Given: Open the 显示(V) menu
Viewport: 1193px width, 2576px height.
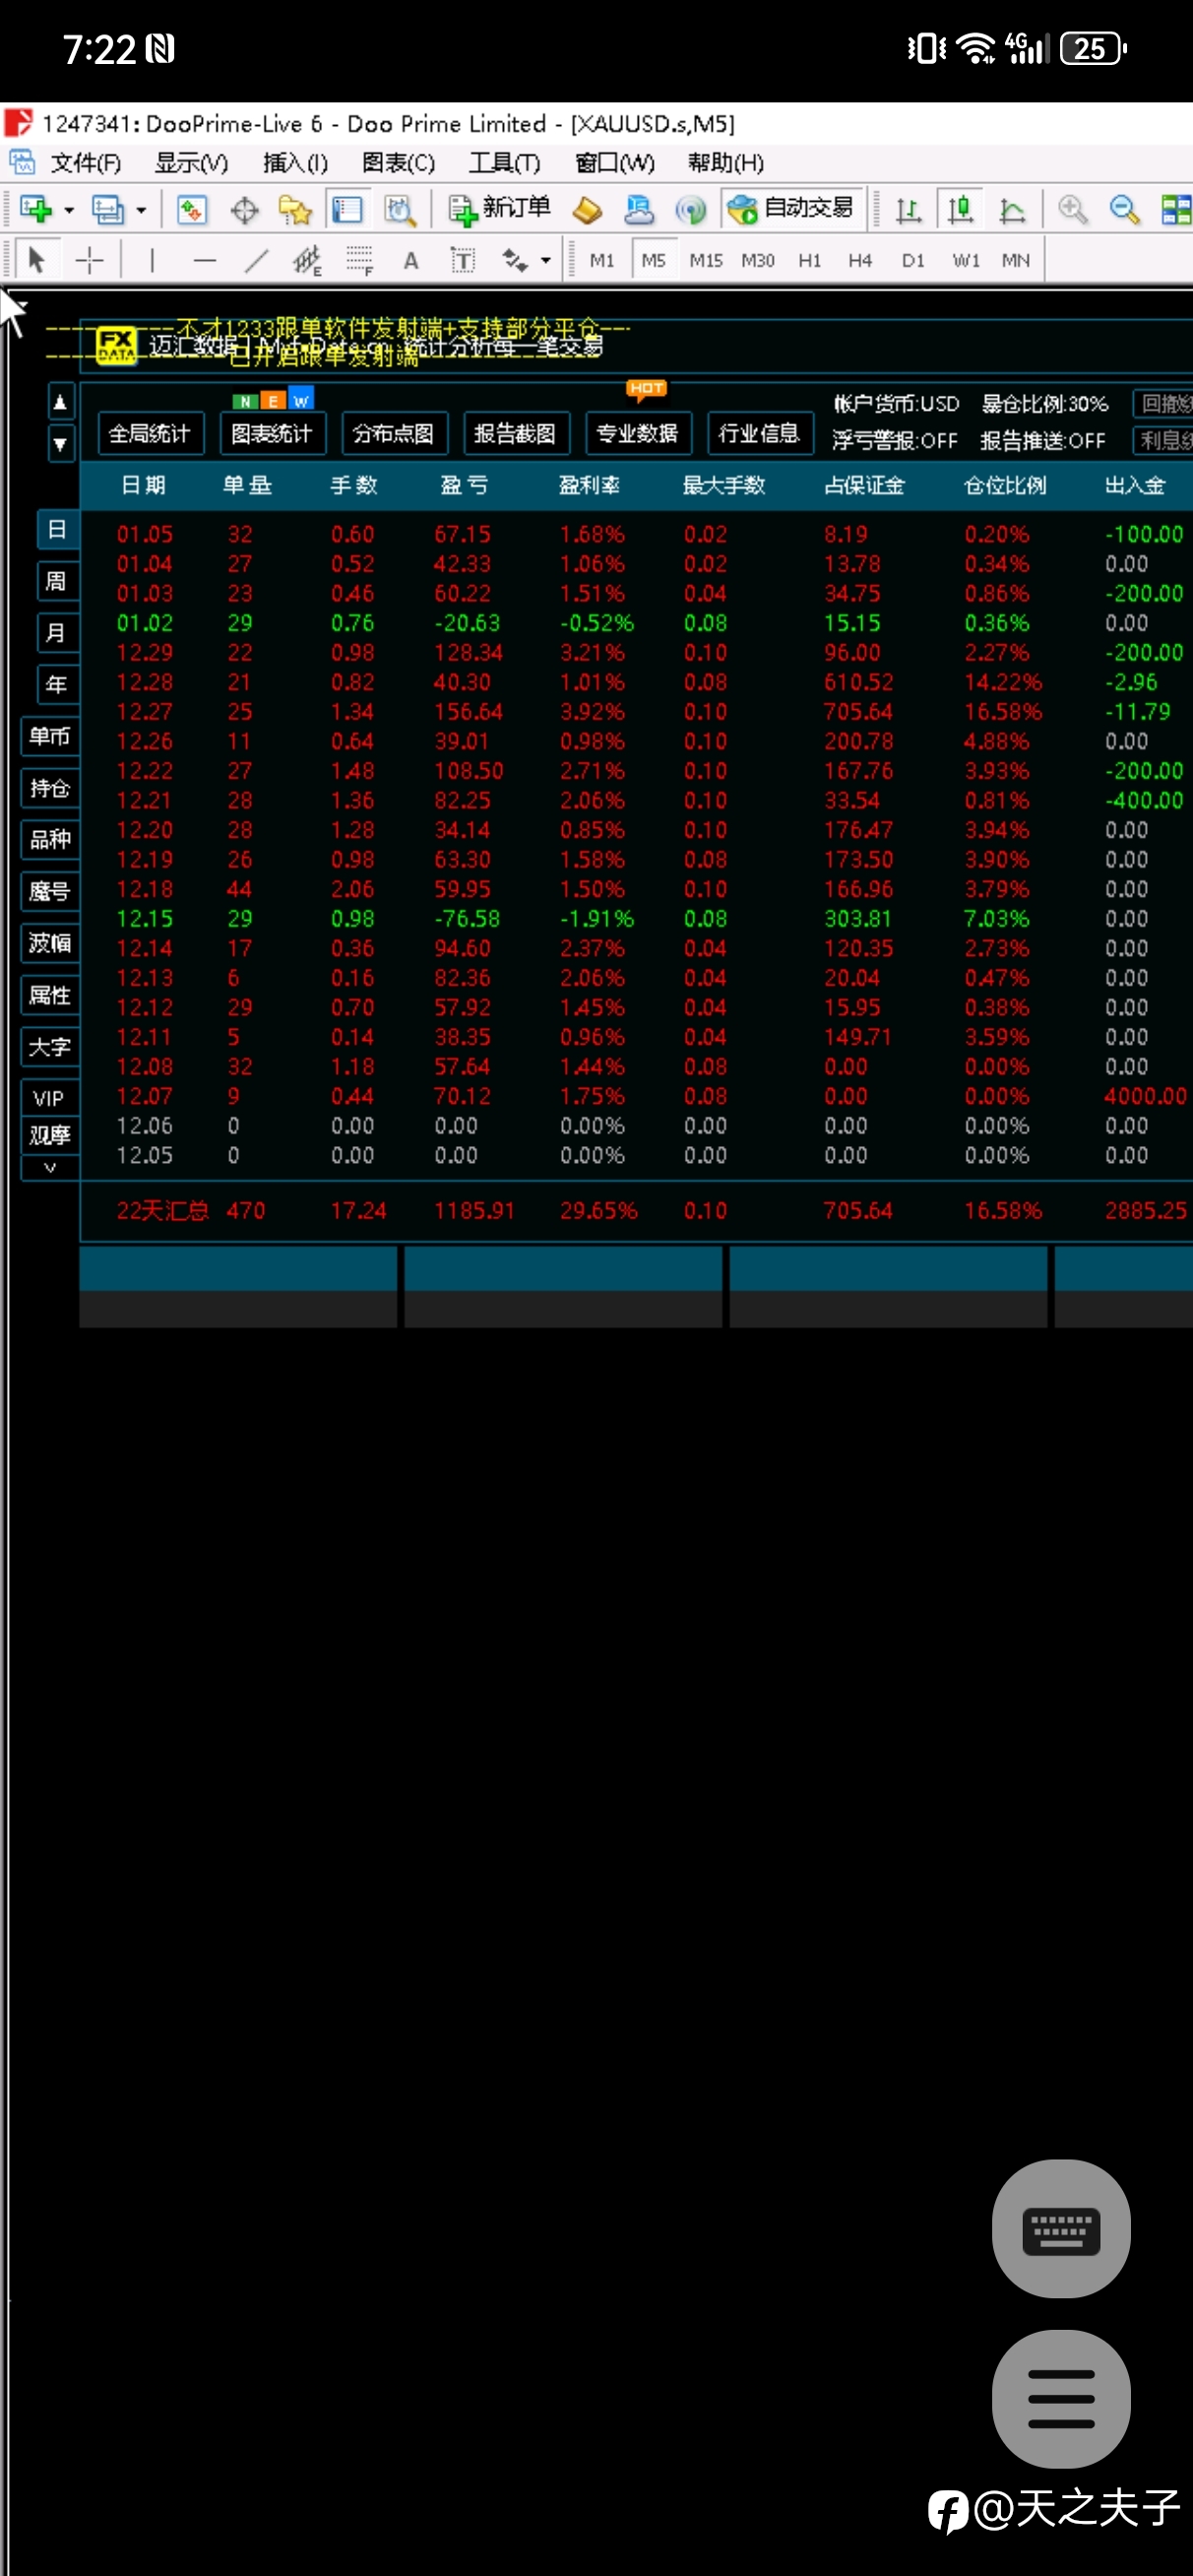Looking at the screenshot, I should (x=191, y=162).
